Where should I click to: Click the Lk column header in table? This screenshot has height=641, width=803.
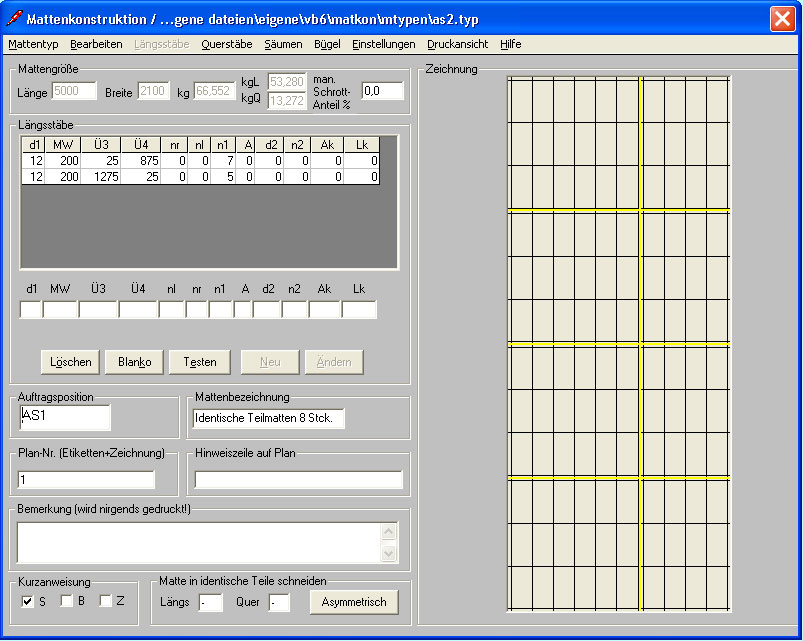pyautogui.click(x=362, y=145)
